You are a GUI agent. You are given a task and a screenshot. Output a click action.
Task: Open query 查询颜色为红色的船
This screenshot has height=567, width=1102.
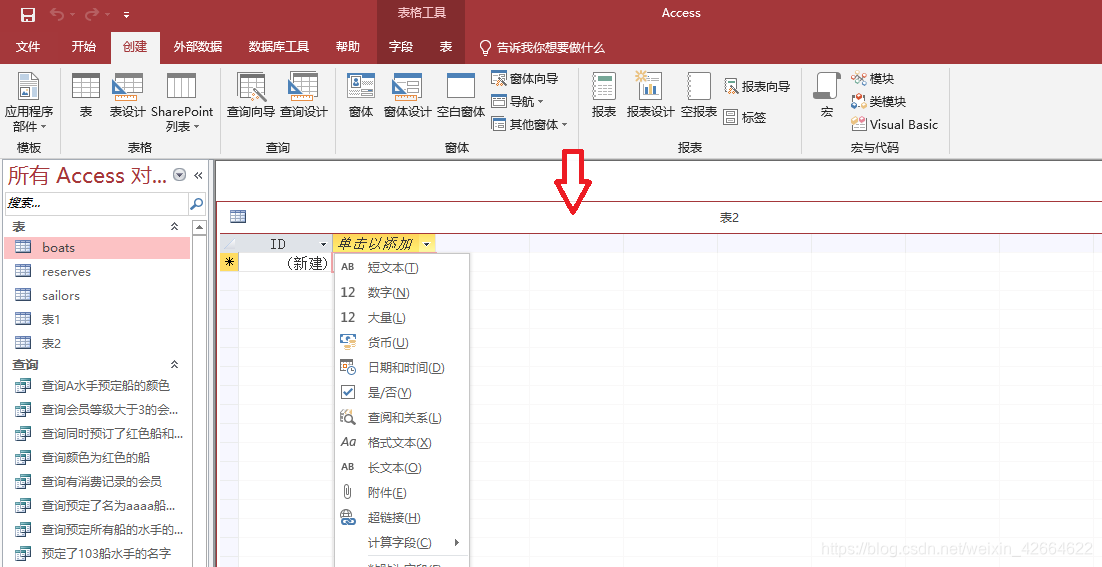(x=97, y=457)
